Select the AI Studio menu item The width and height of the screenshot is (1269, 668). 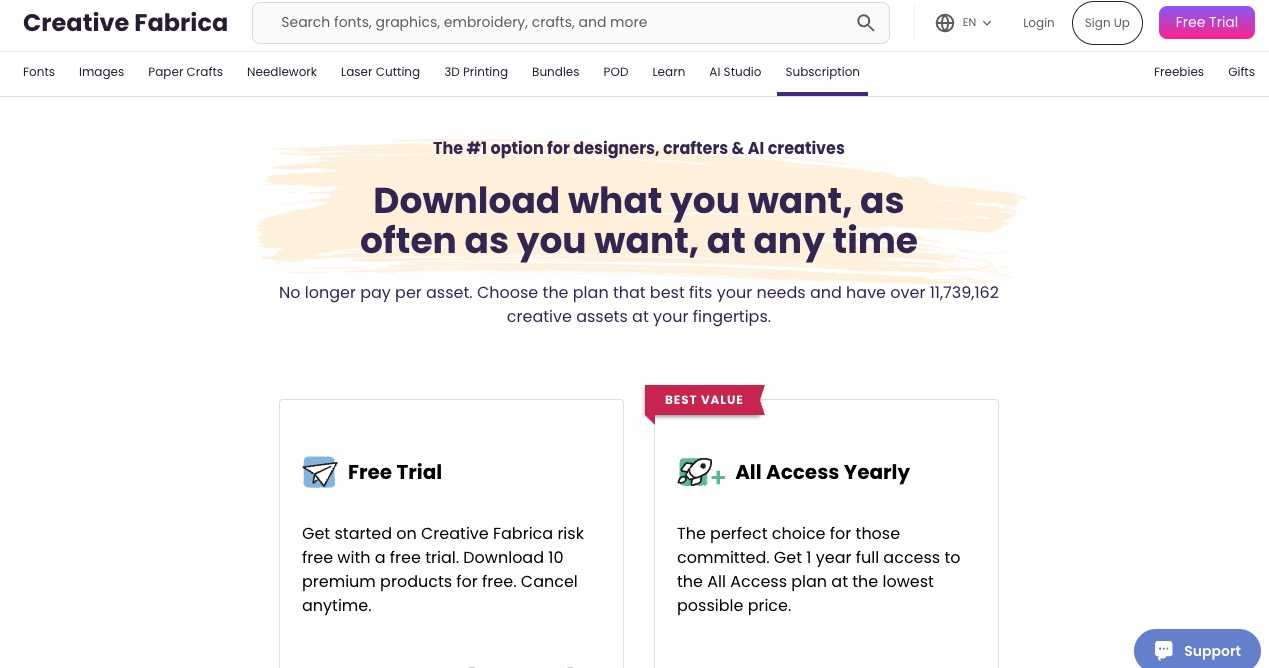point(735,72)
